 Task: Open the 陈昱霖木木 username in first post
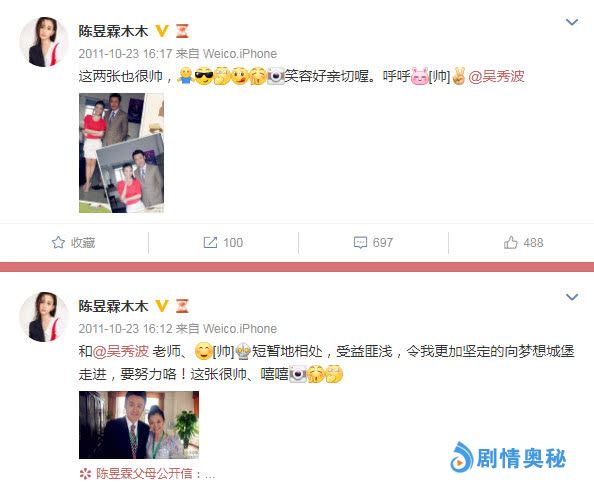click(113, 31)
